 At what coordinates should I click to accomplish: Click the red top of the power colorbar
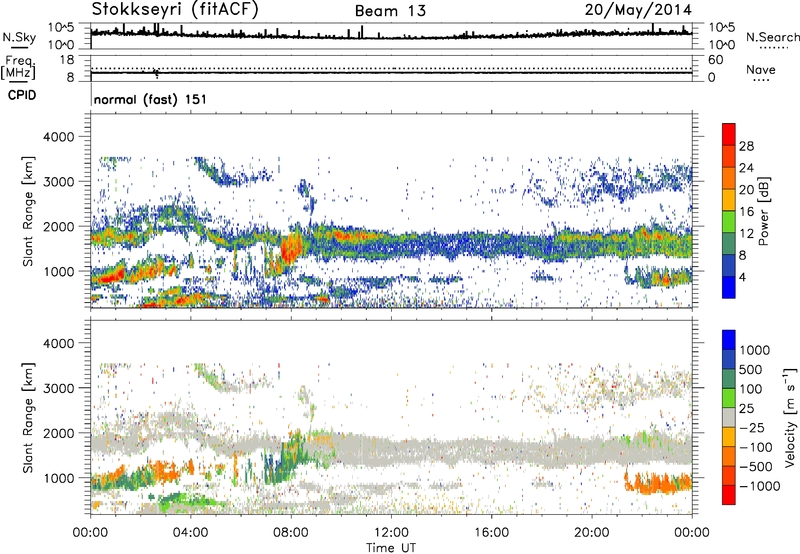pyautogui.click(x=729, y=134)
